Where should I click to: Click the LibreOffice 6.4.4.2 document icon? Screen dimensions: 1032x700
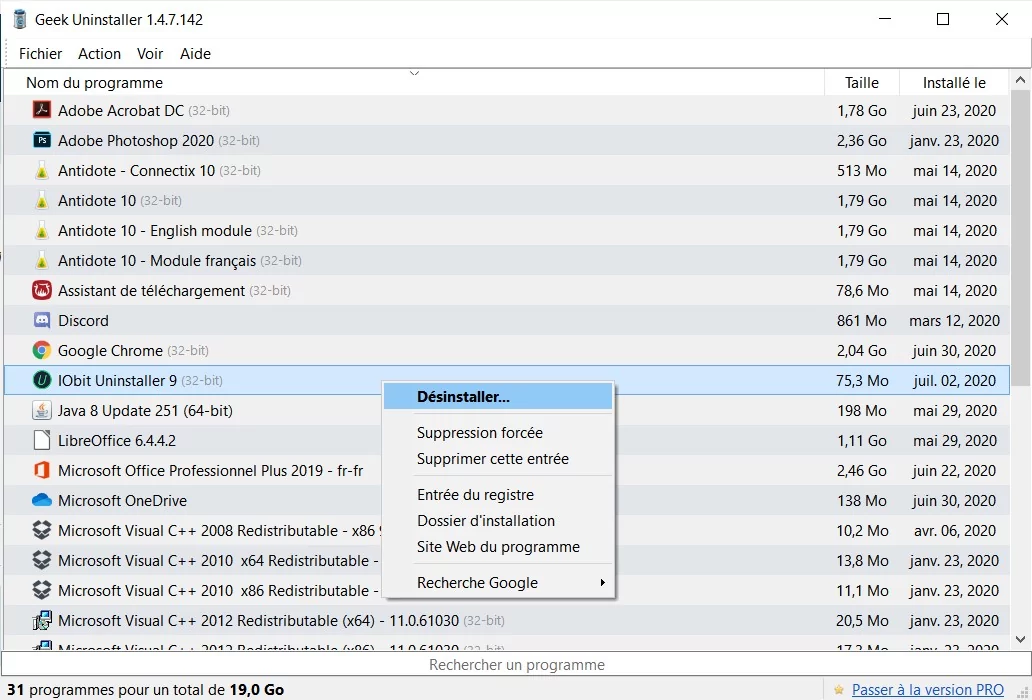[x=41, y=440]
